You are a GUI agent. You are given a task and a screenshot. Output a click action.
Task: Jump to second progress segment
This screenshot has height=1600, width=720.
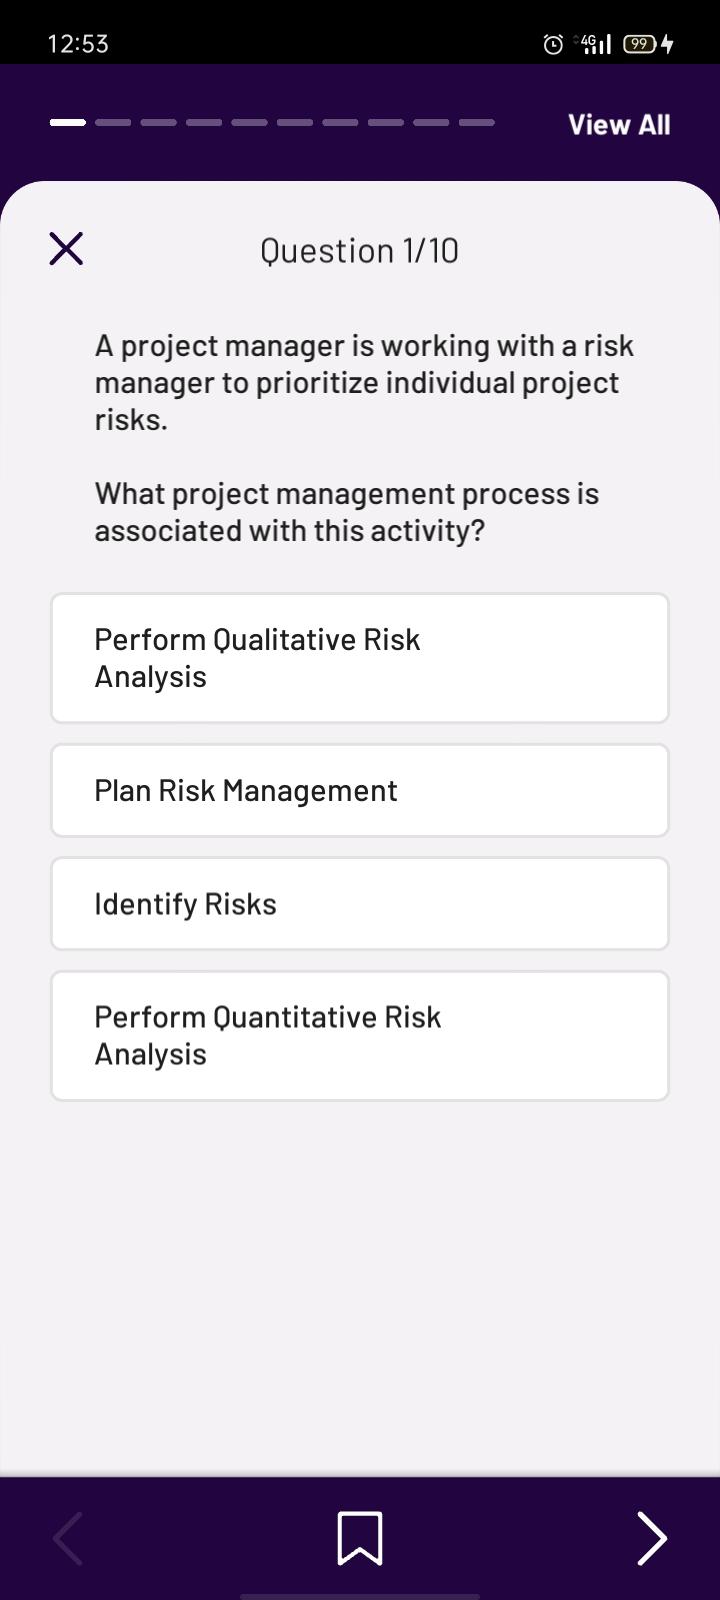click(113, 123)
